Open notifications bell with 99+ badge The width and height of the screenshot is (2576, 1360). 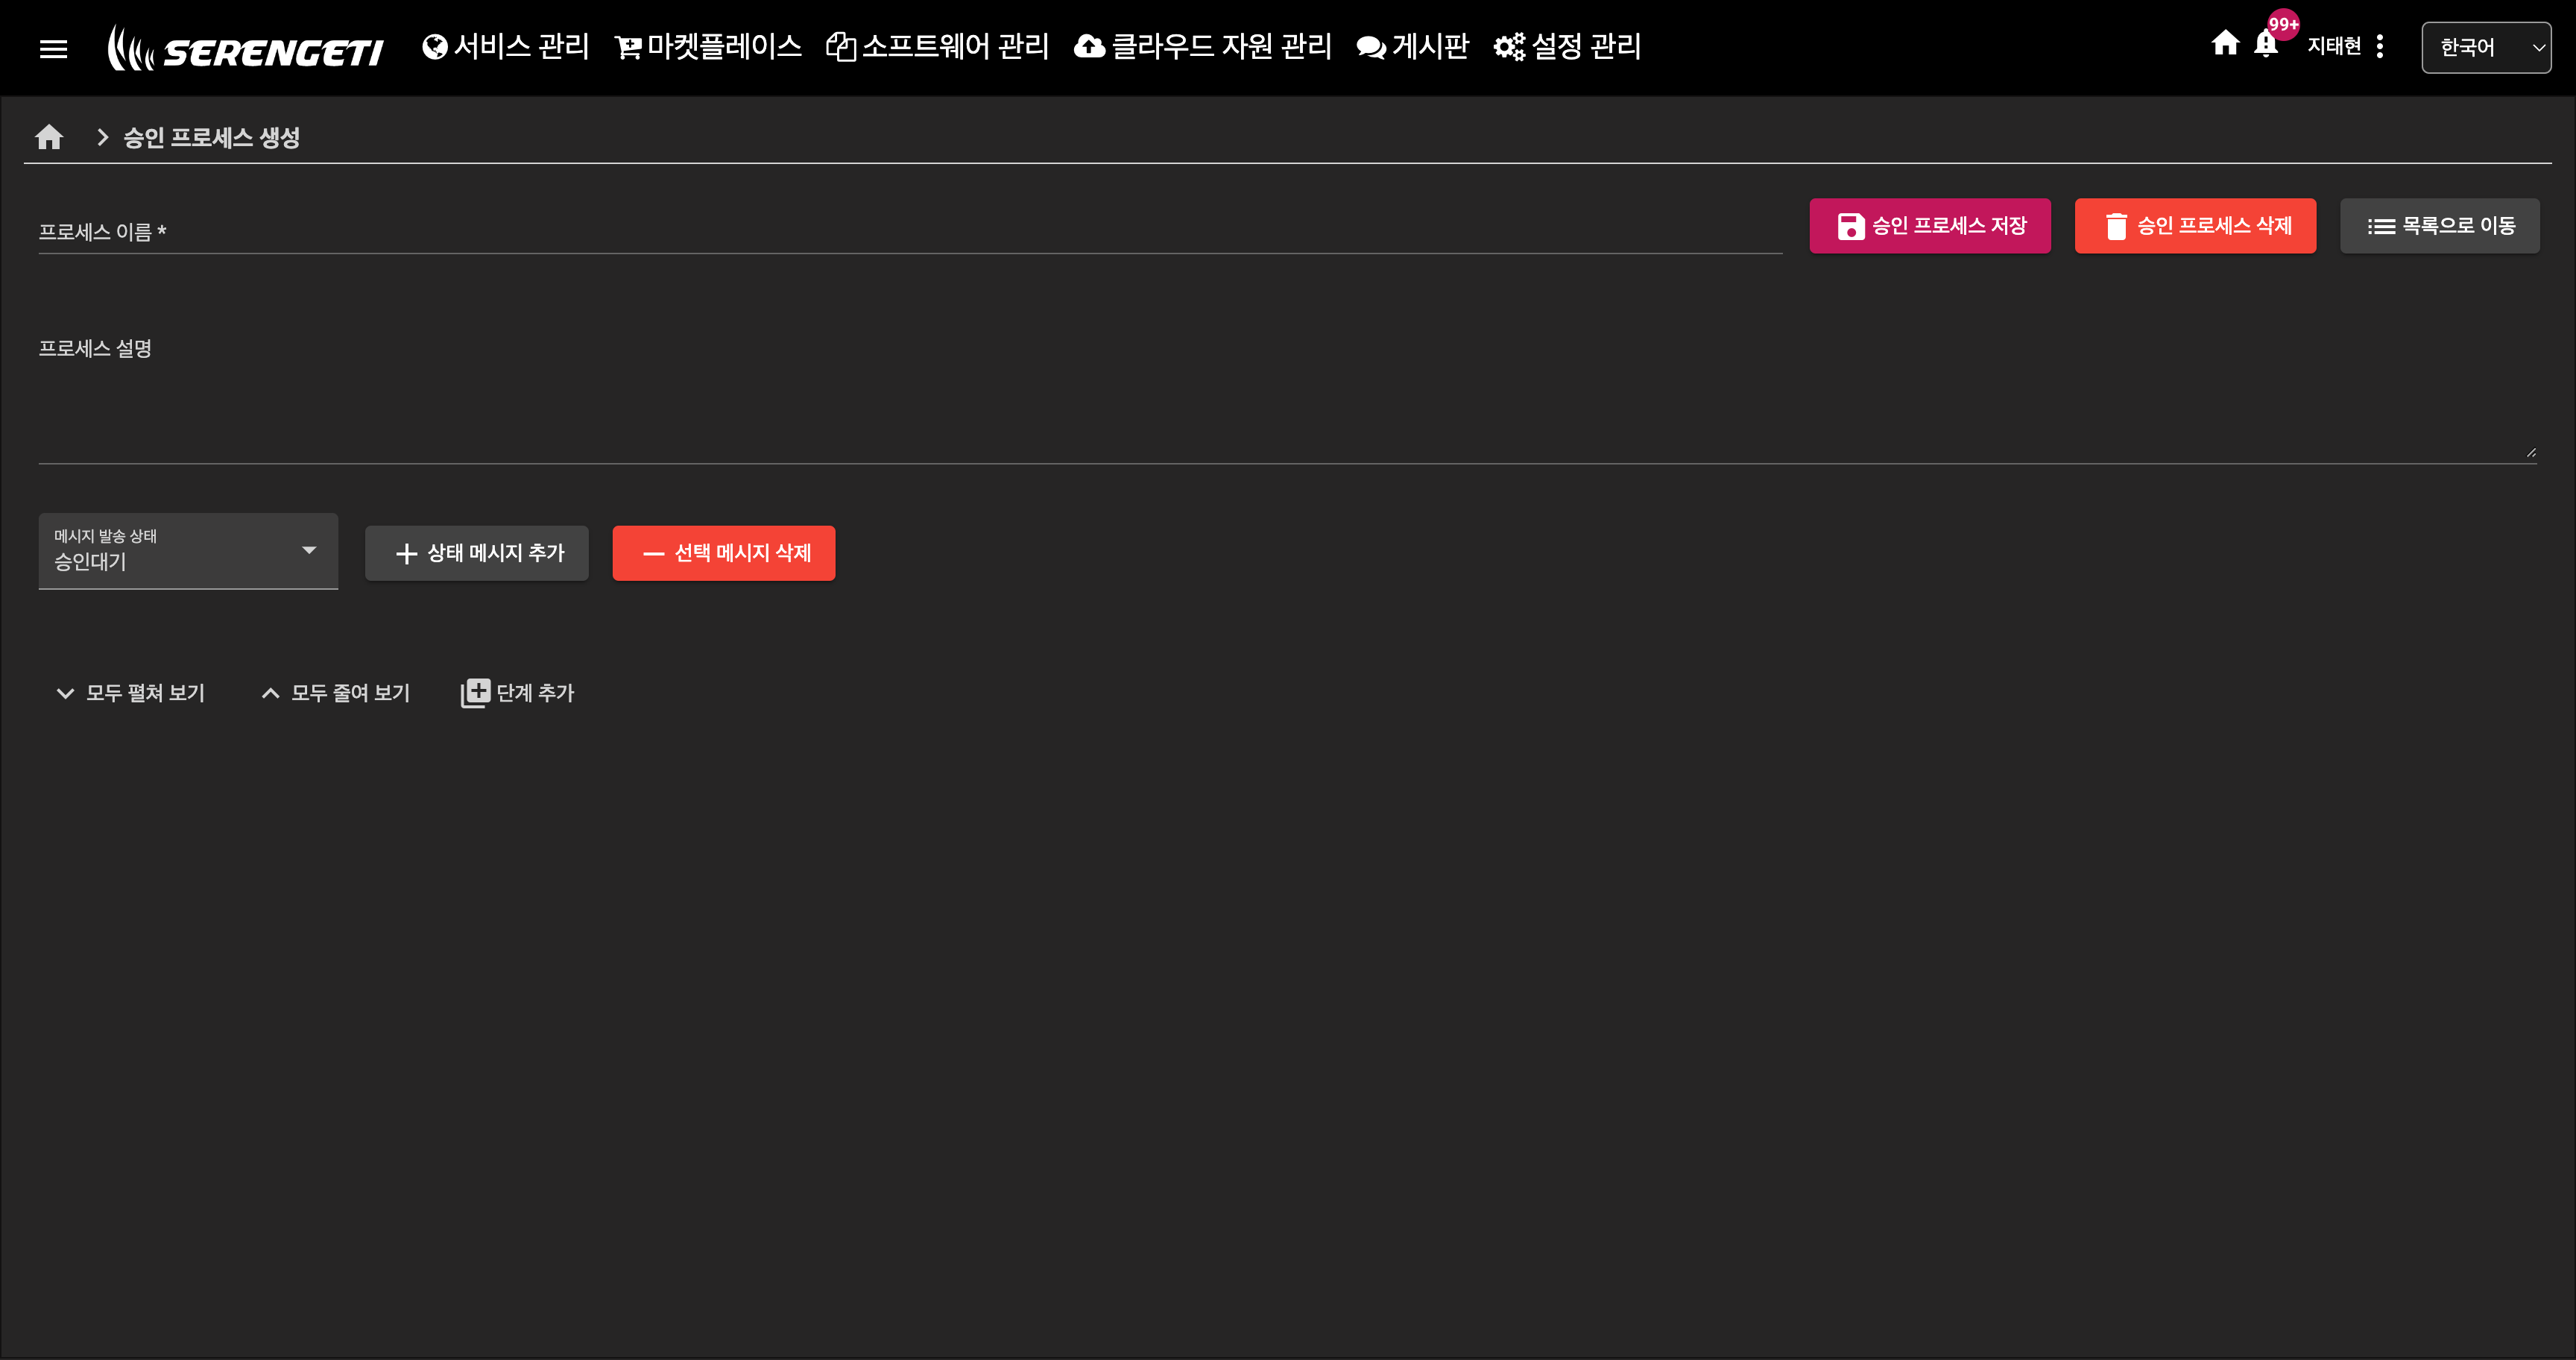point(2266,44)
